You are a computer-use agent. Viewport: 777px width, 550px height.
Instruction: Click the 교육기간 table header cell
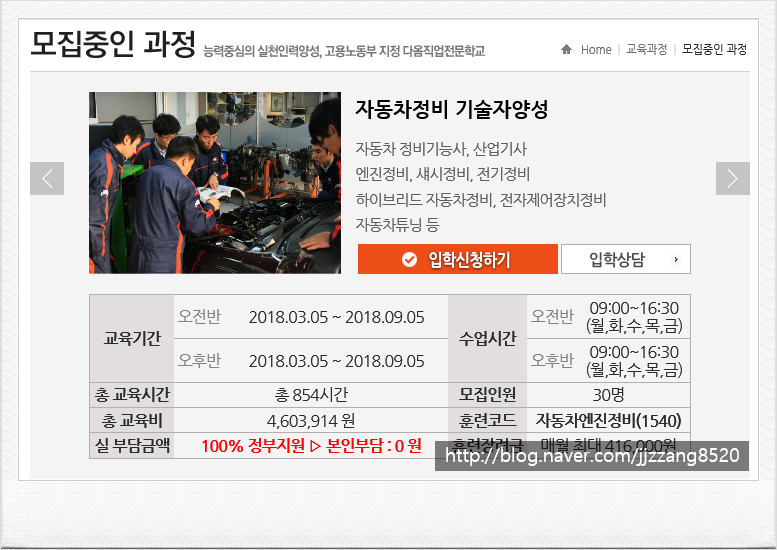[132, 338]
